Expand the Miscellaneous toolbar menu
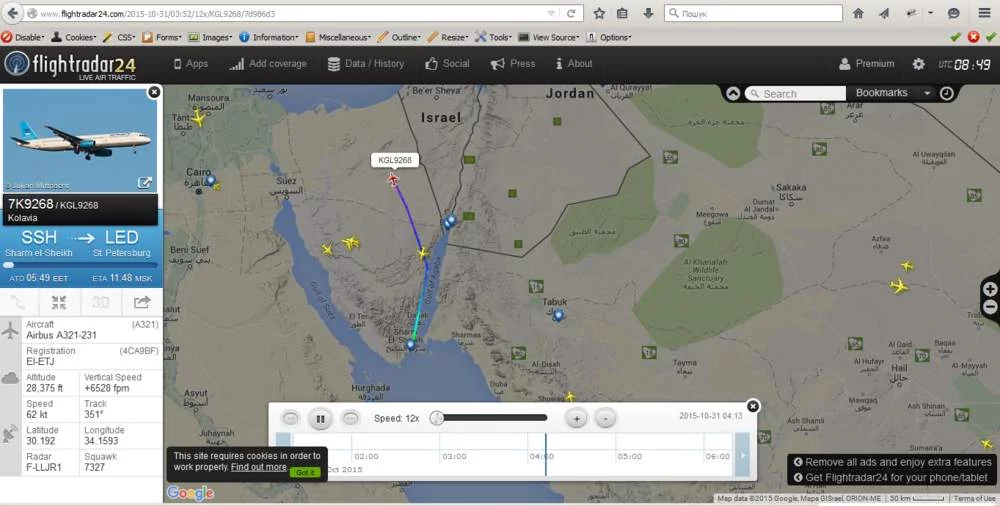 coord(338,38)
